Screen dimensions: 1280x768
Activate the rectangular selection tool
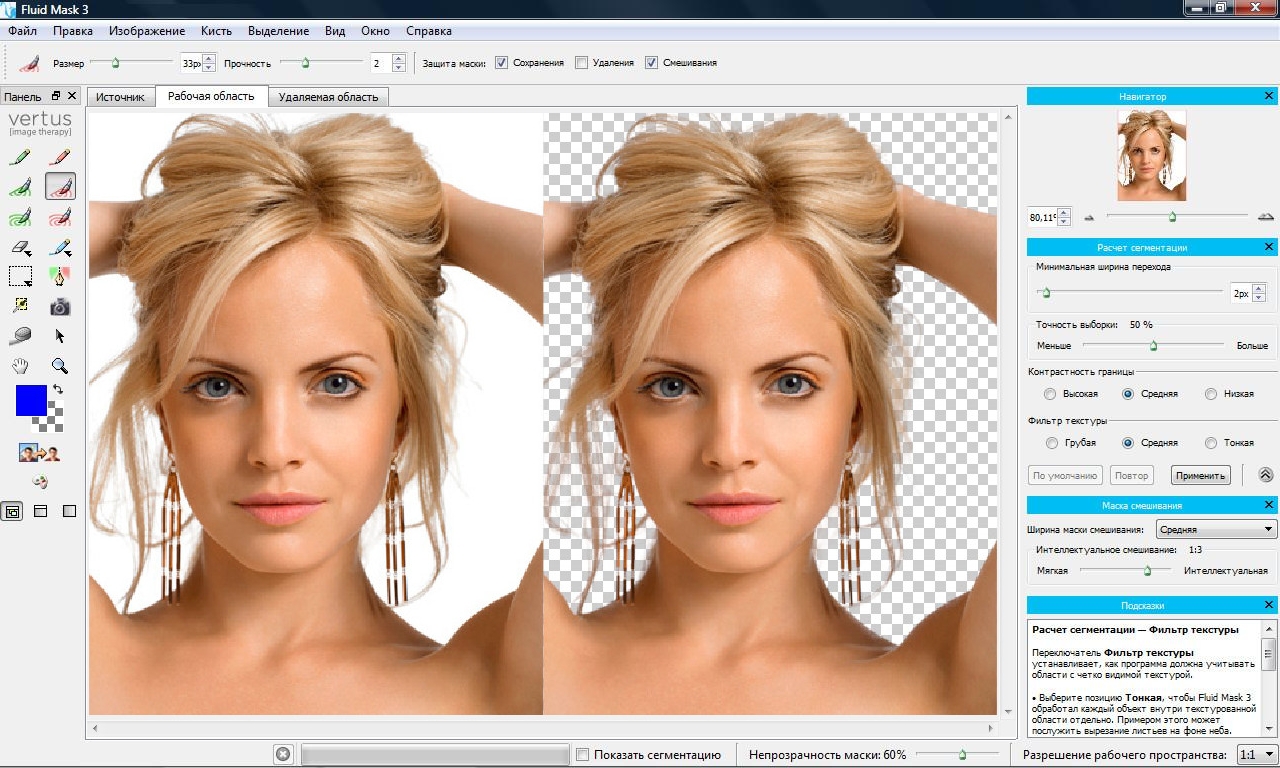click(x=20, y=276)
